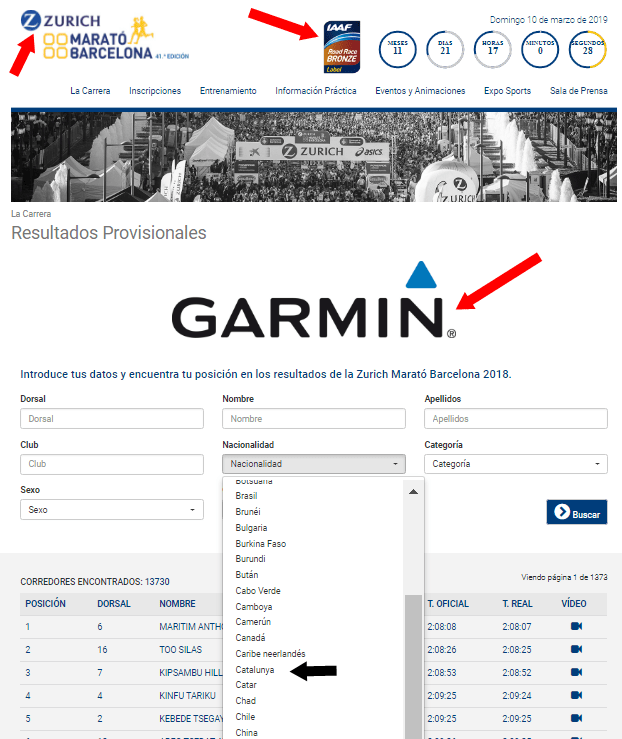Click the nationality list scrollbar up arrow

(413, 491)
